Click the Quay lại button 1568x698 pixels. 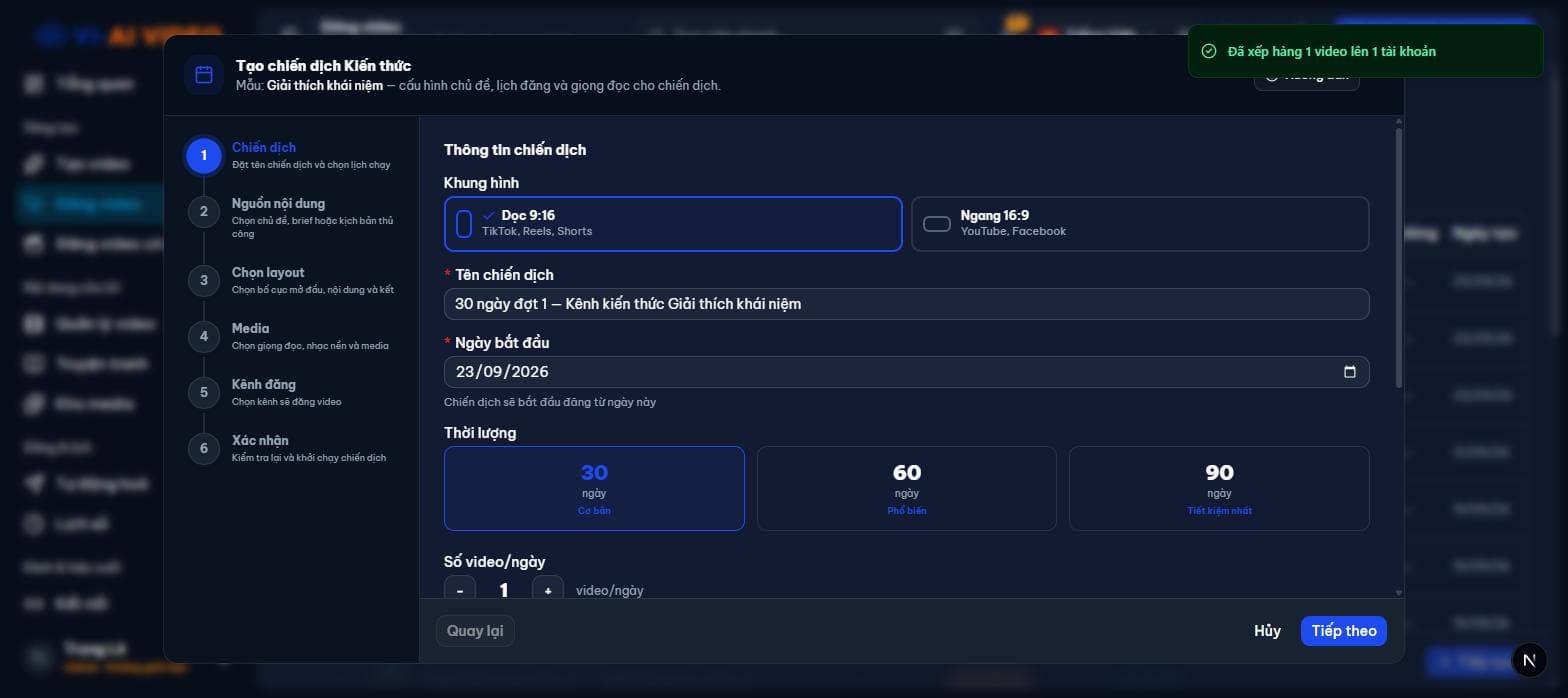(x=475, y=631)
